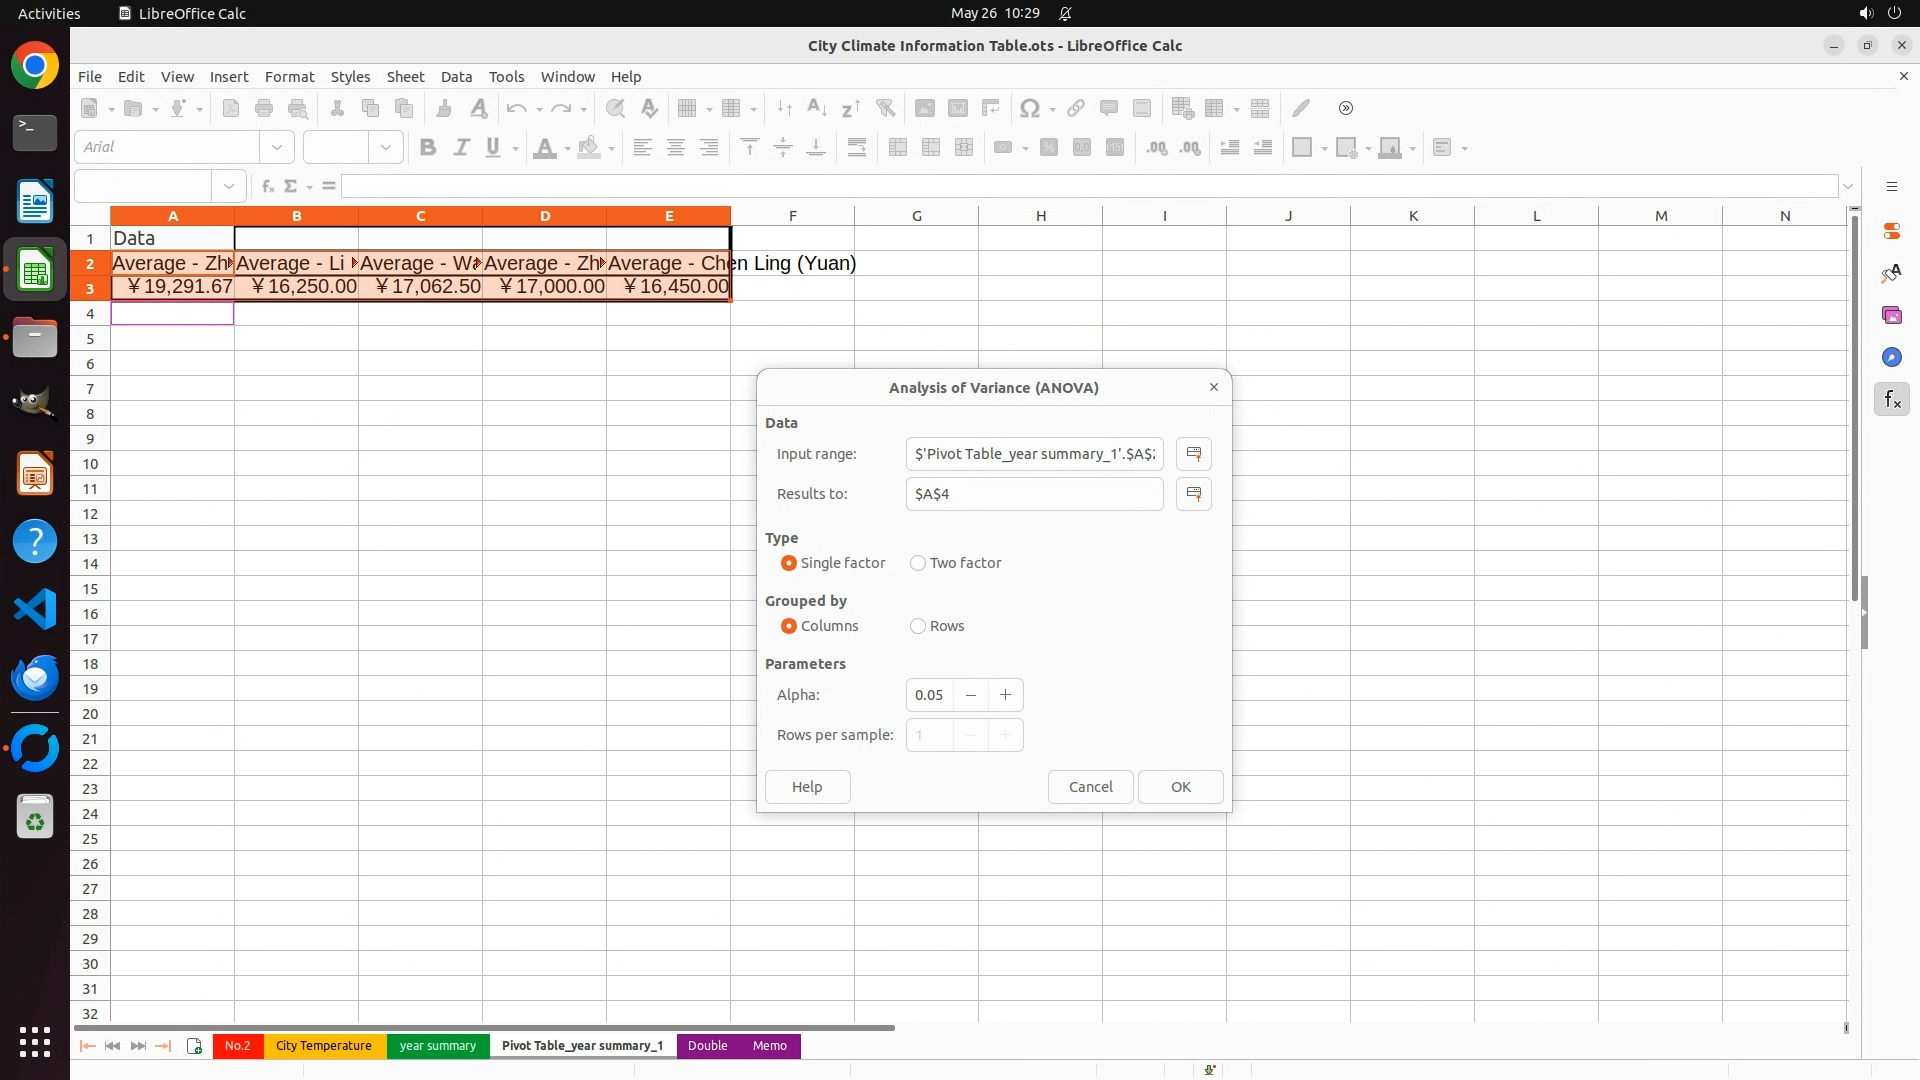The height and width of the screenshot is (1080, 1920).
Task: Open the sidebar Properties panel
Action: click(x=1891, y=231)
